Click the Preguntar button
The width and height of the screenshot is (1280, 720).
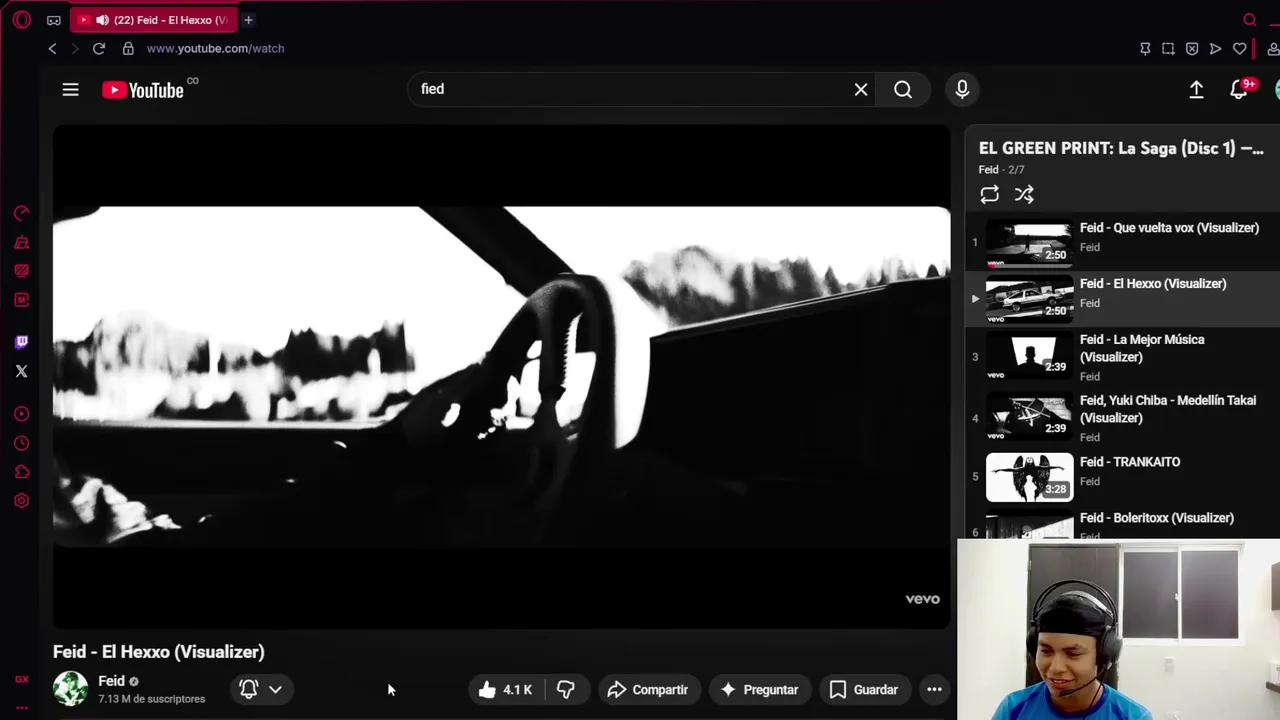[x=759, y=690]
